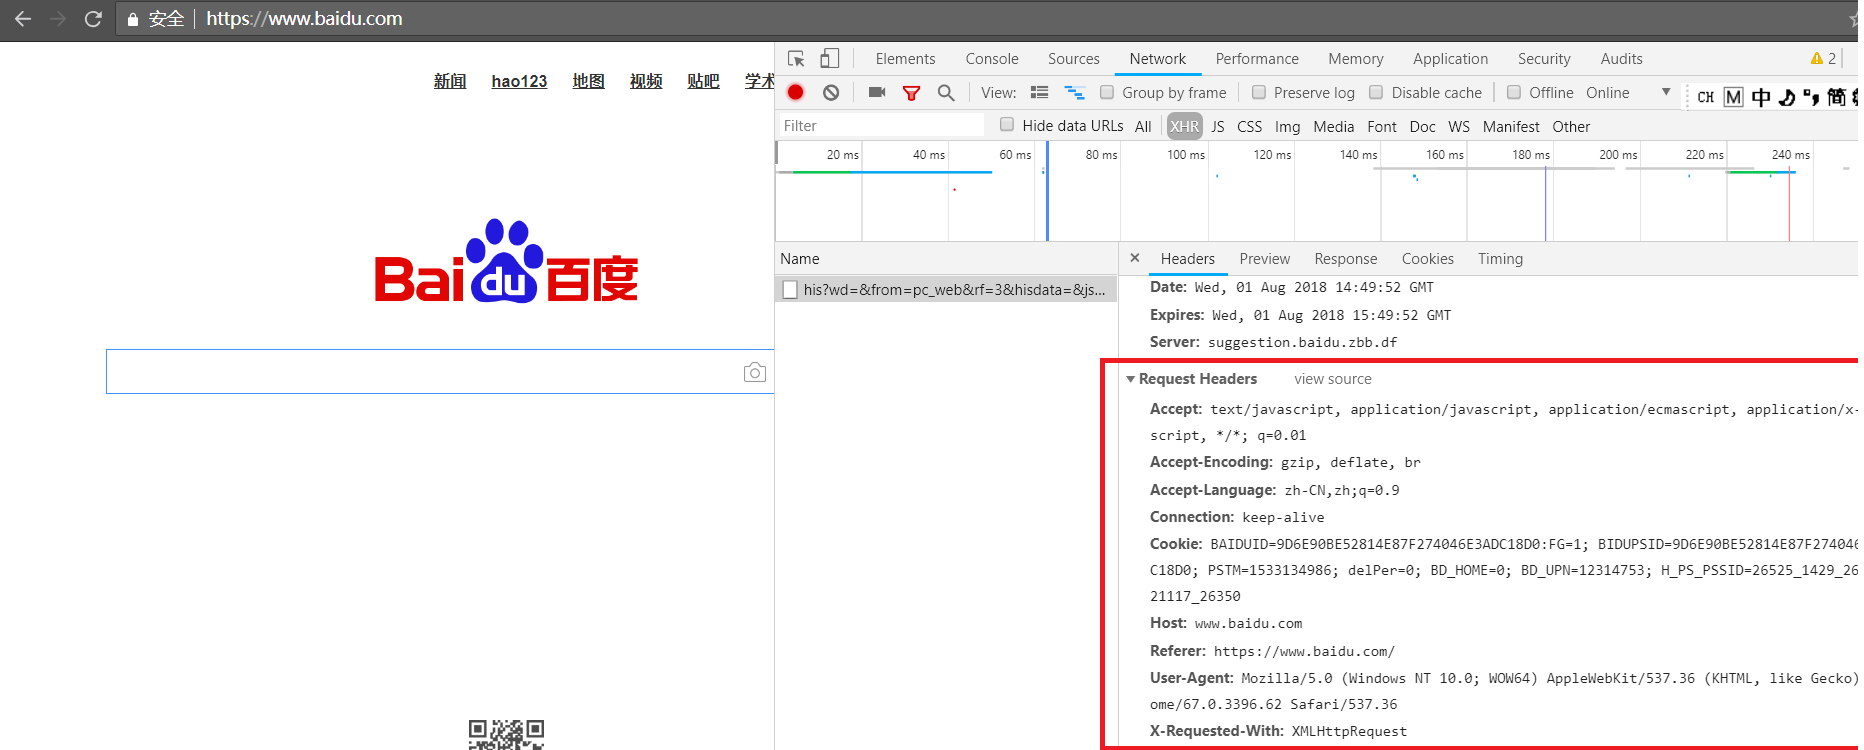Toggle device toolbar icon
This screenshot has width=1864, height=750.
(x=829, y=58)
